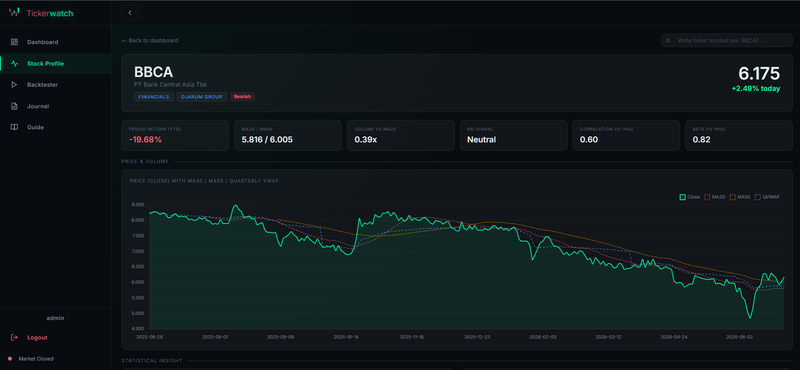Click the +2.49% today change
Viewport: 800px width, 370px height.
point(756,88)
